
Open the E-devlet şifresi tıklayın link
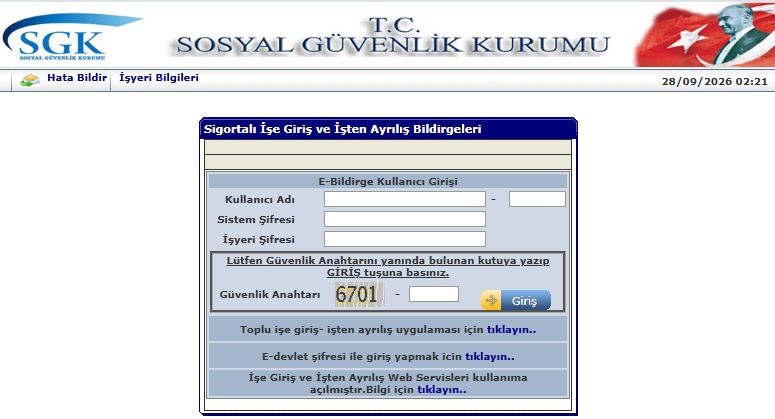tap(489, 356)
